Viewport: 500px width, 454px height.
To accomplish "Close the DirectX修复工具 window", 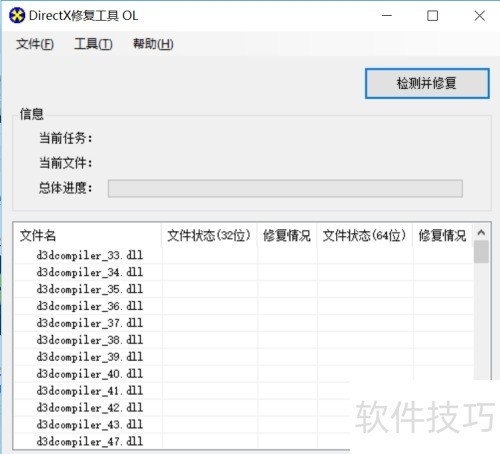I will coord(480,15).
